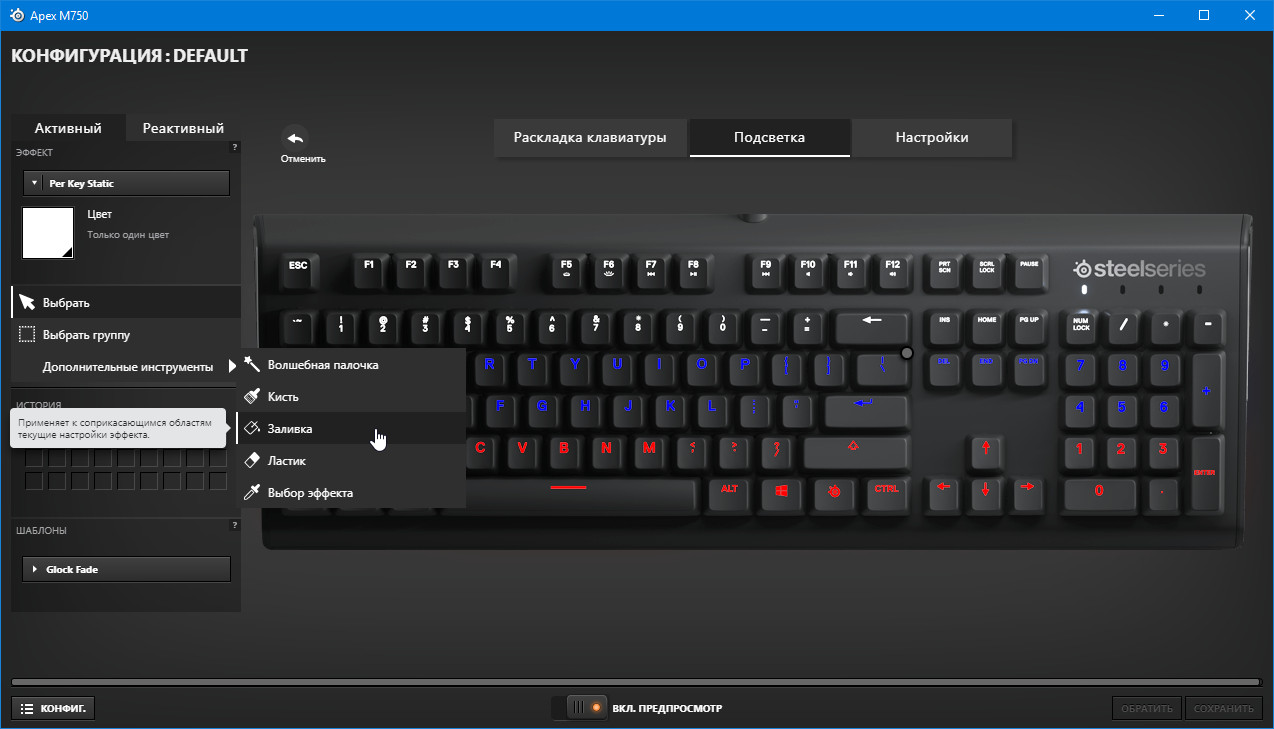Expand Дополнительные инструменты submenu
The image size is (1274, 729).
tap(126, 367)
